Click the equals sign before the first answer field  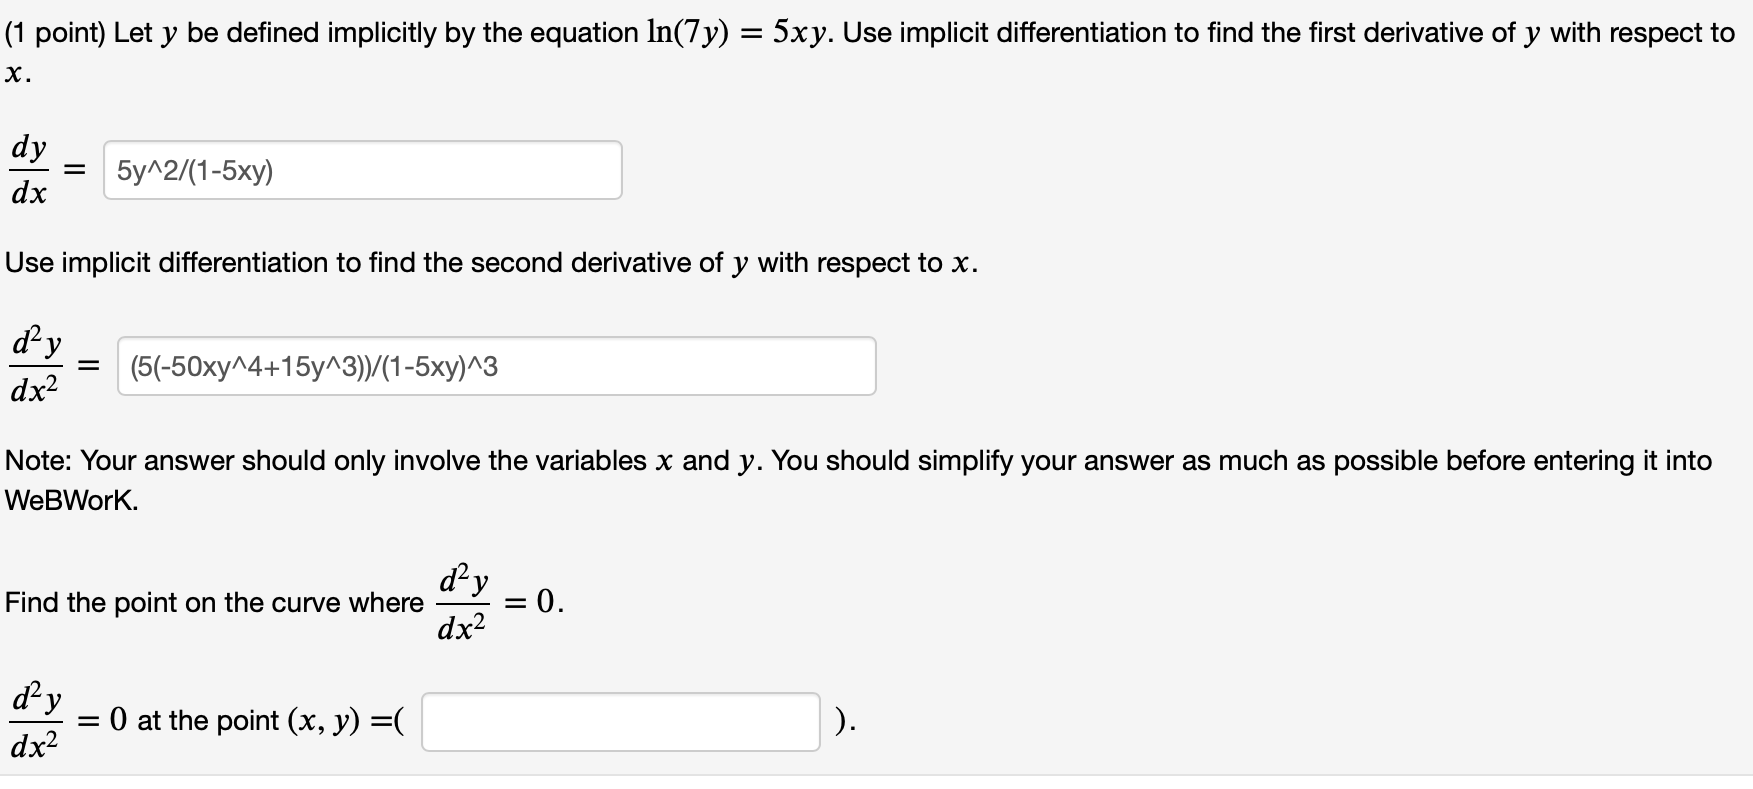coord(74,171)
